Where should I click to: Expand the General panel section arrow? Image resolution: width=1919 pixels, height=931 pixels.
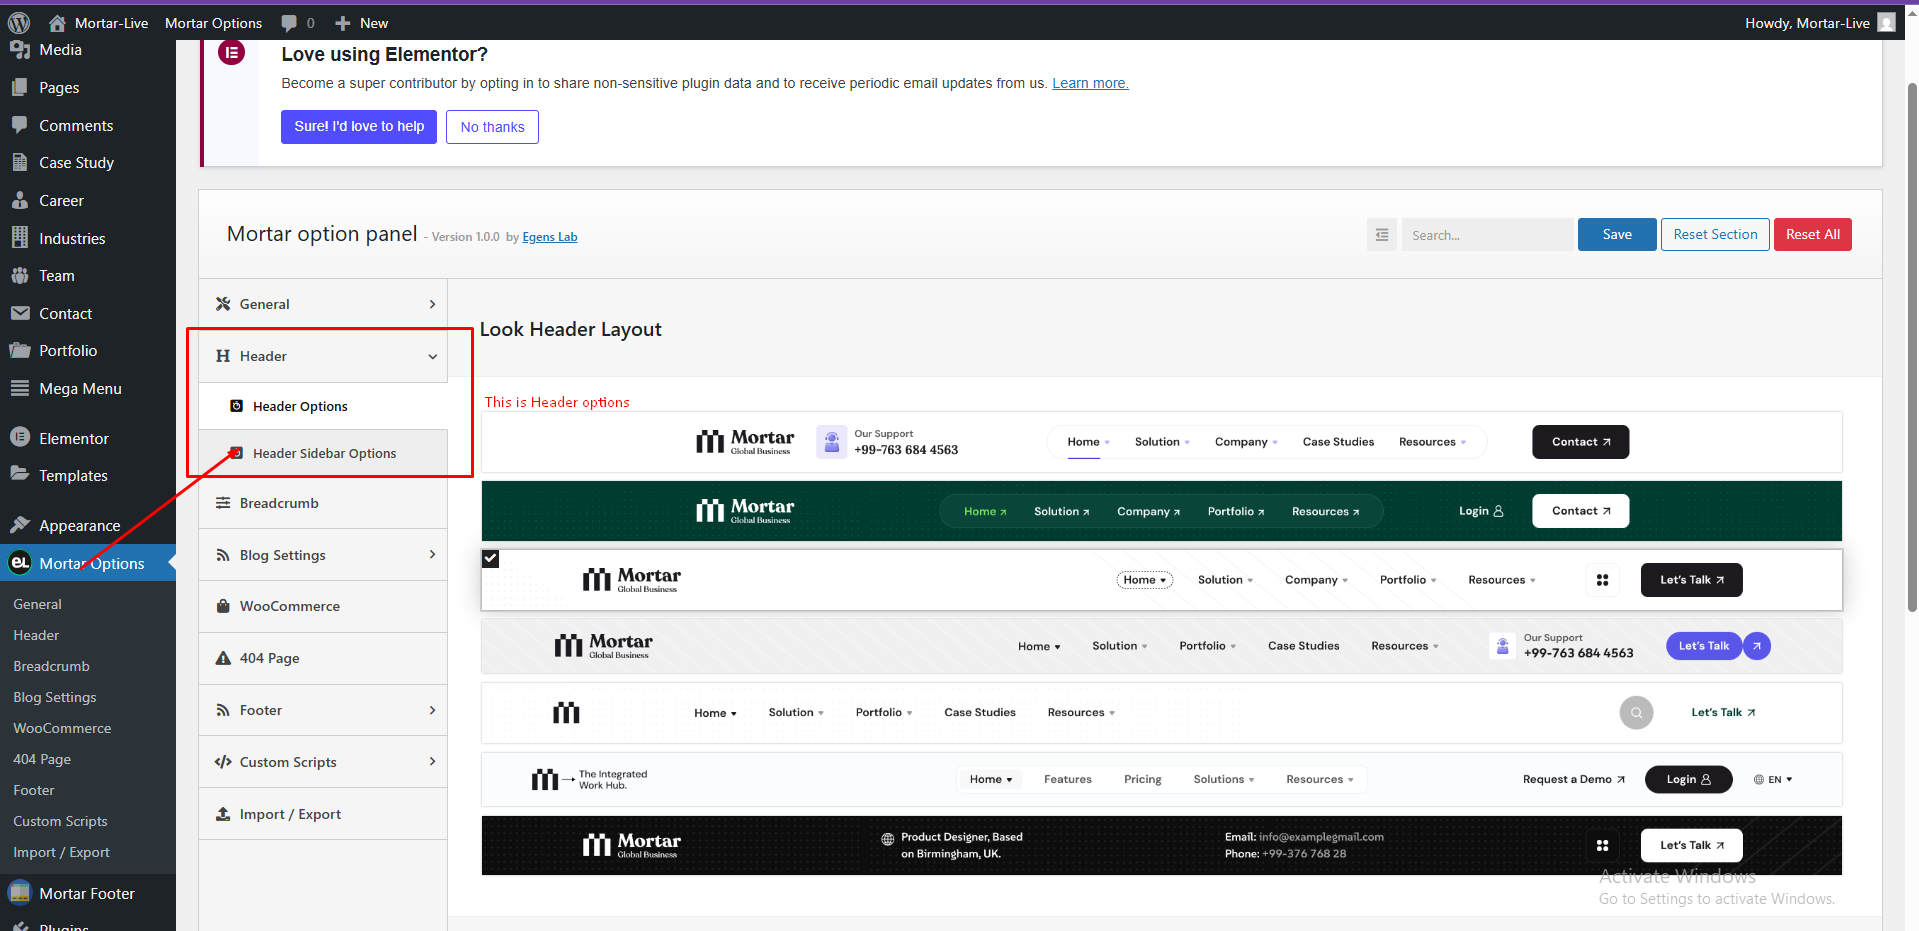pos(432,304)
